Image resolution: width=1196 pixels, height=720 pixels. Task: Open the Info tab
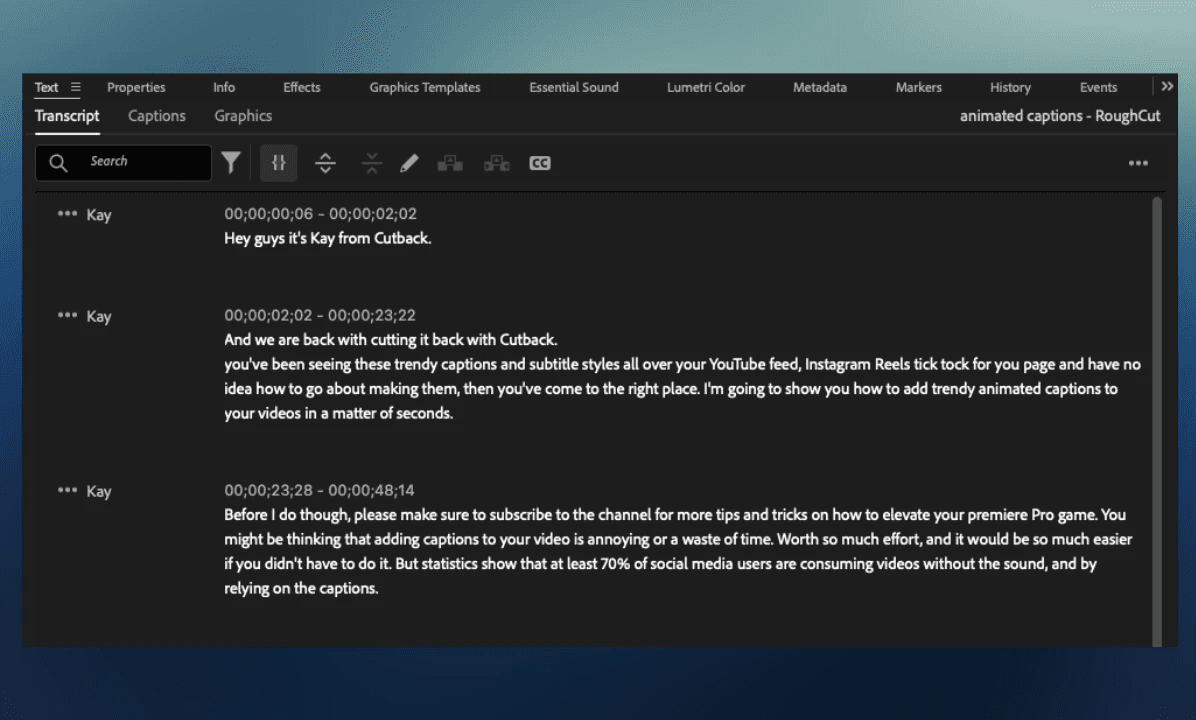coord(223,87)
